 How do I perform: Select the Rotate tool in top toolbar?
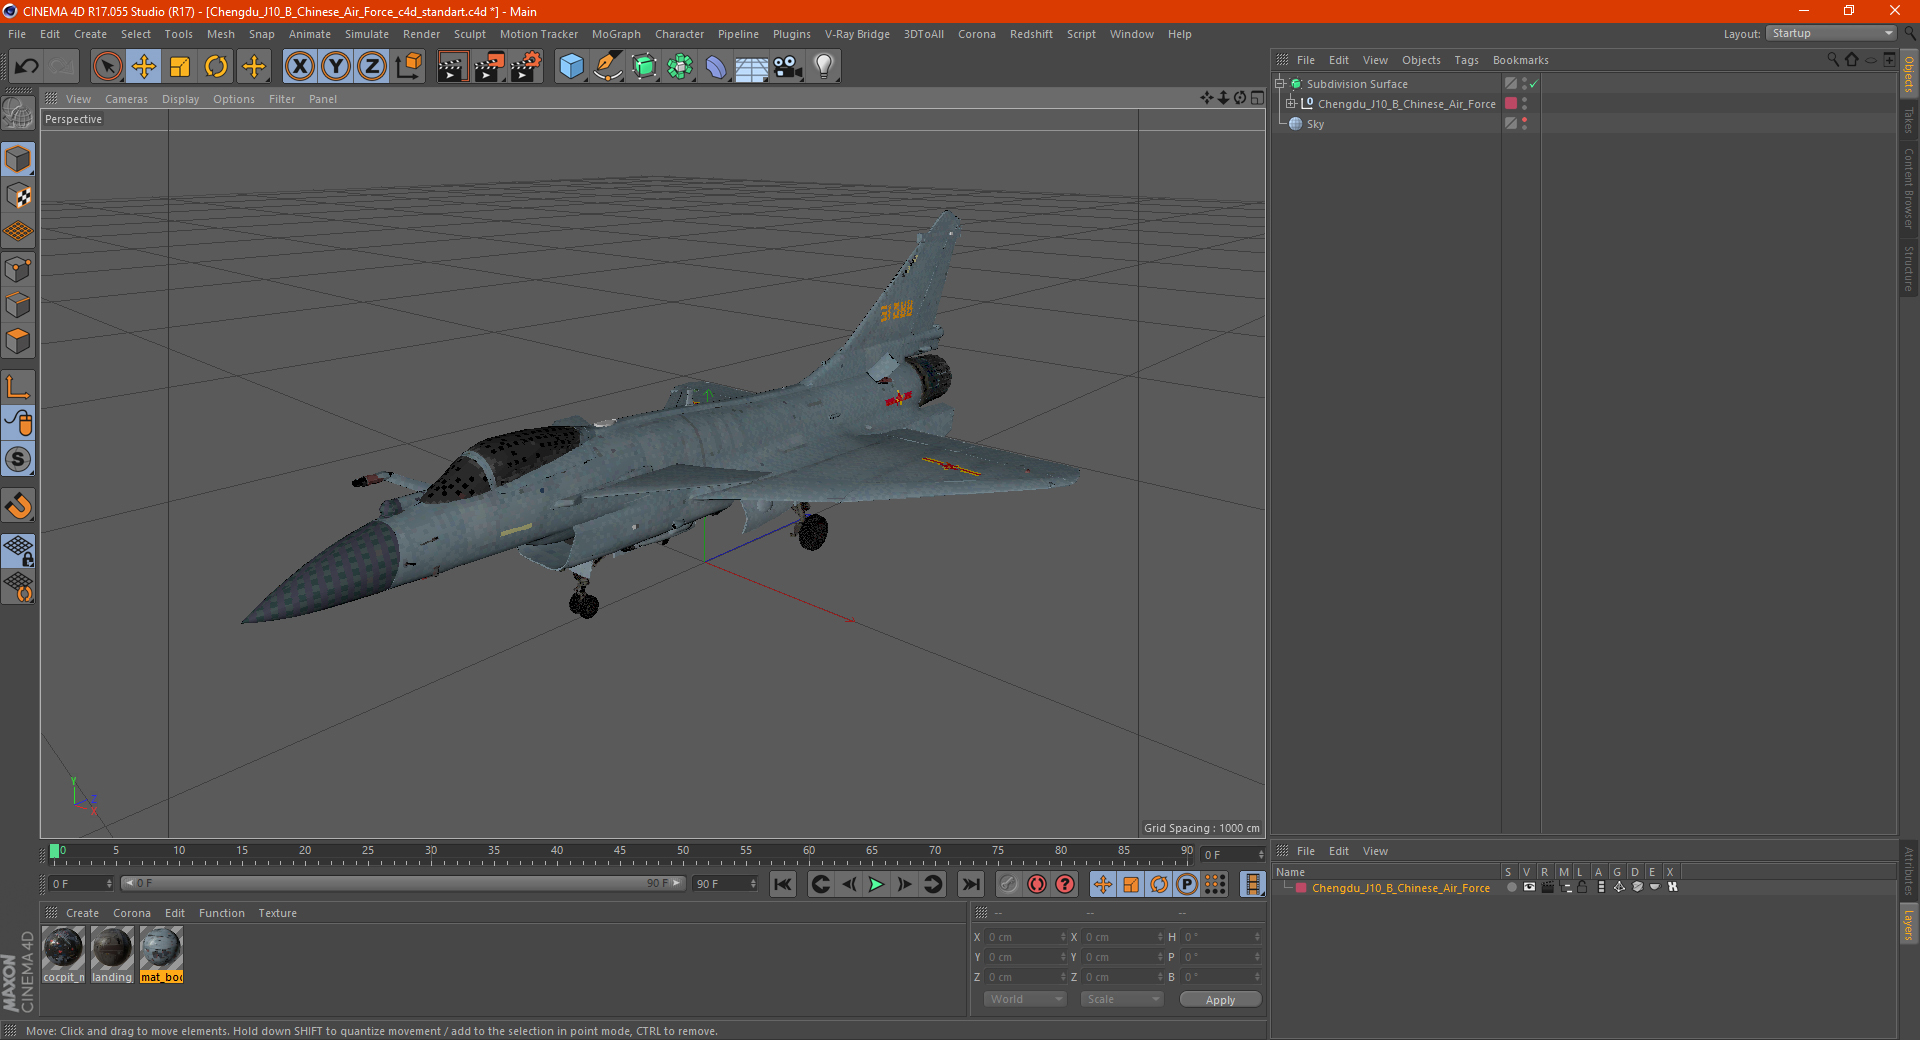pyautogui.click(x=216, y=67)
